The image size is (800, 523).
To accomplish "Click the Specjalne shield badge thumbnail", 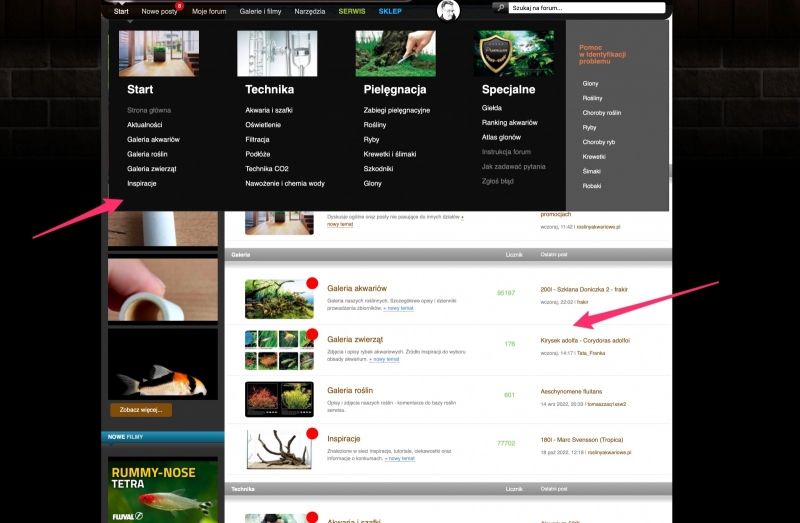I will pos(514,53).
